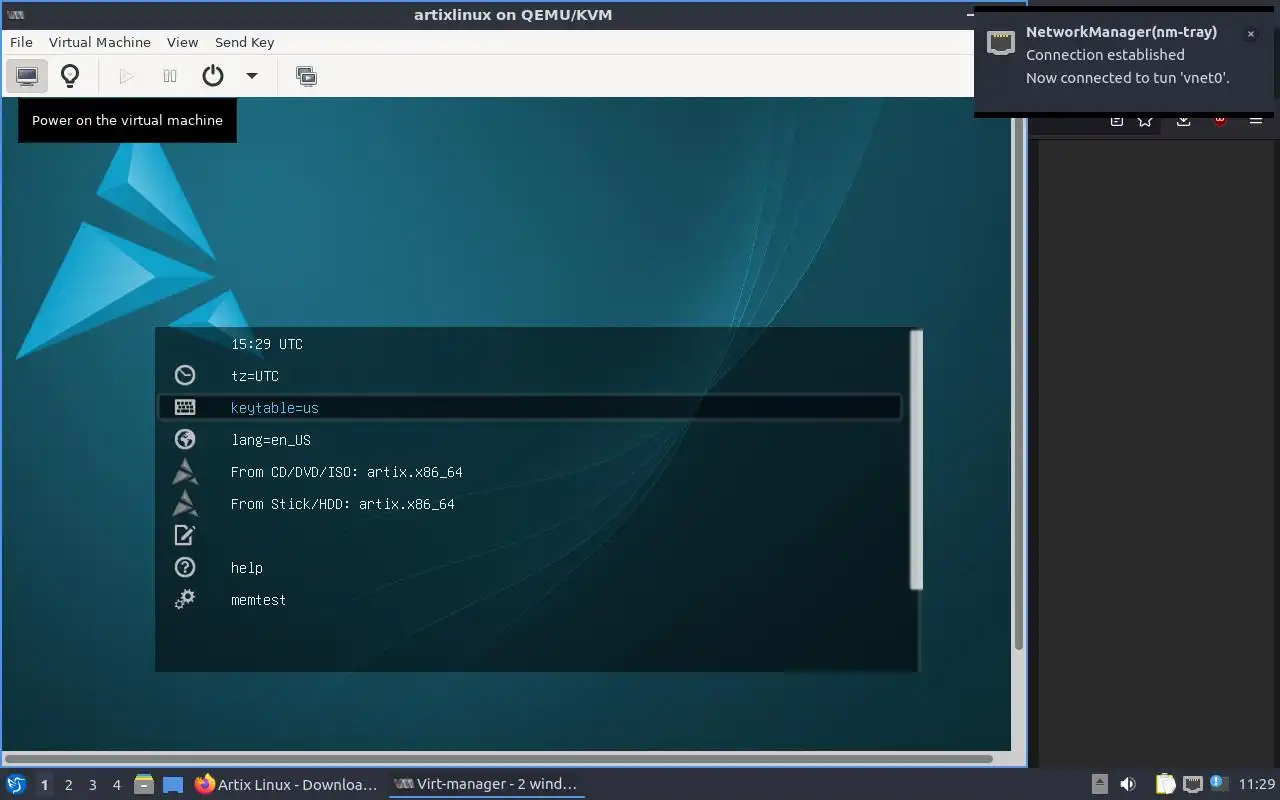1280x800 pixels.
Task: Switch to Virt-manager taskbar entry
Action: tap(486, 784)
